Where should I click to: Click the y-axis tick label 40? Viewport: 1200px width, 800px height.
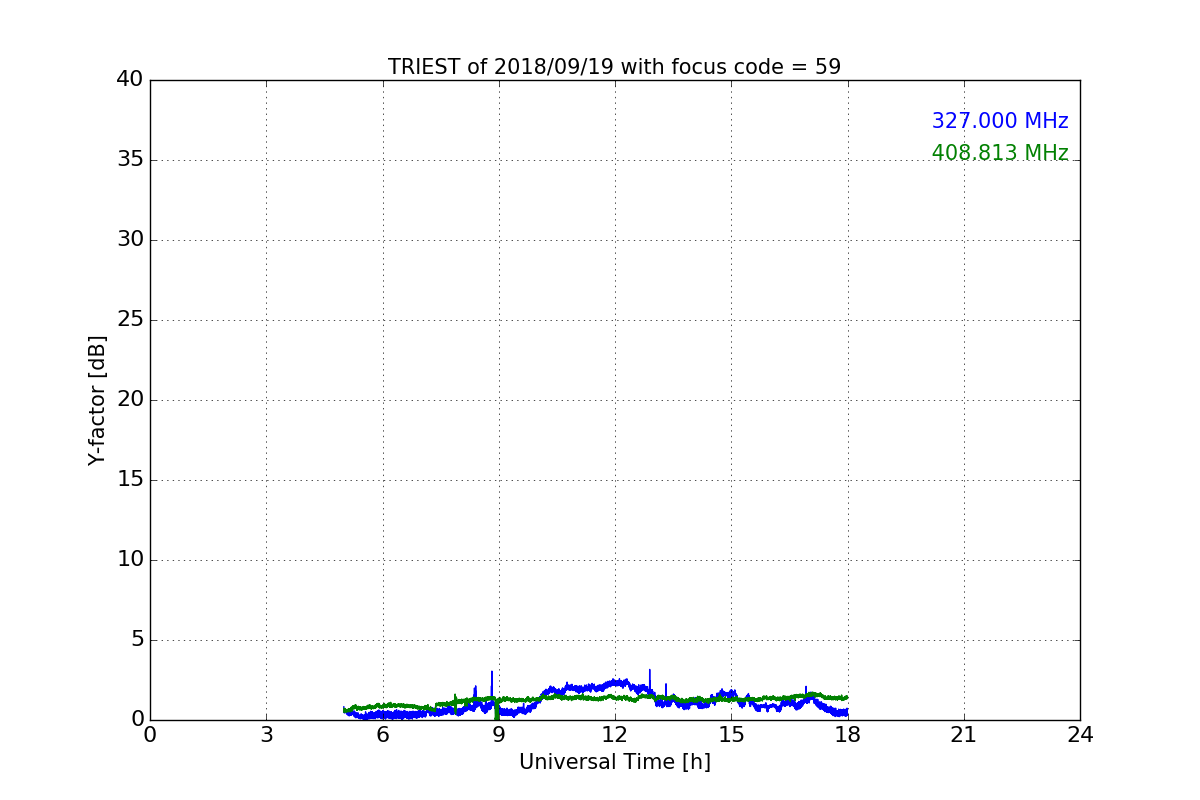pos(130,80)
